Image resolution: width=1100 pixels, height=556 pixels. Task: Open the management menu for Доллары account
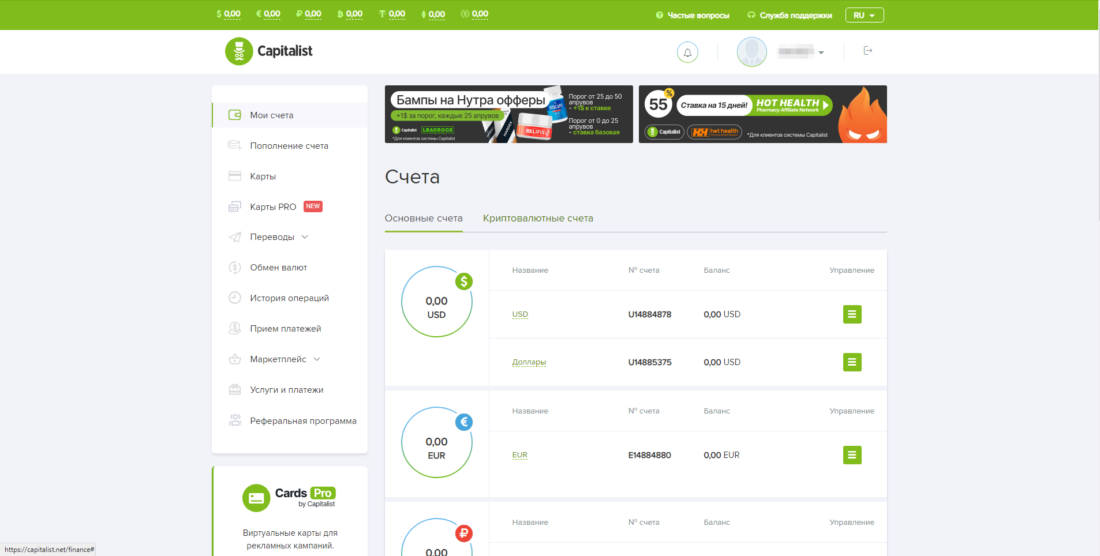tap(852, 362)
